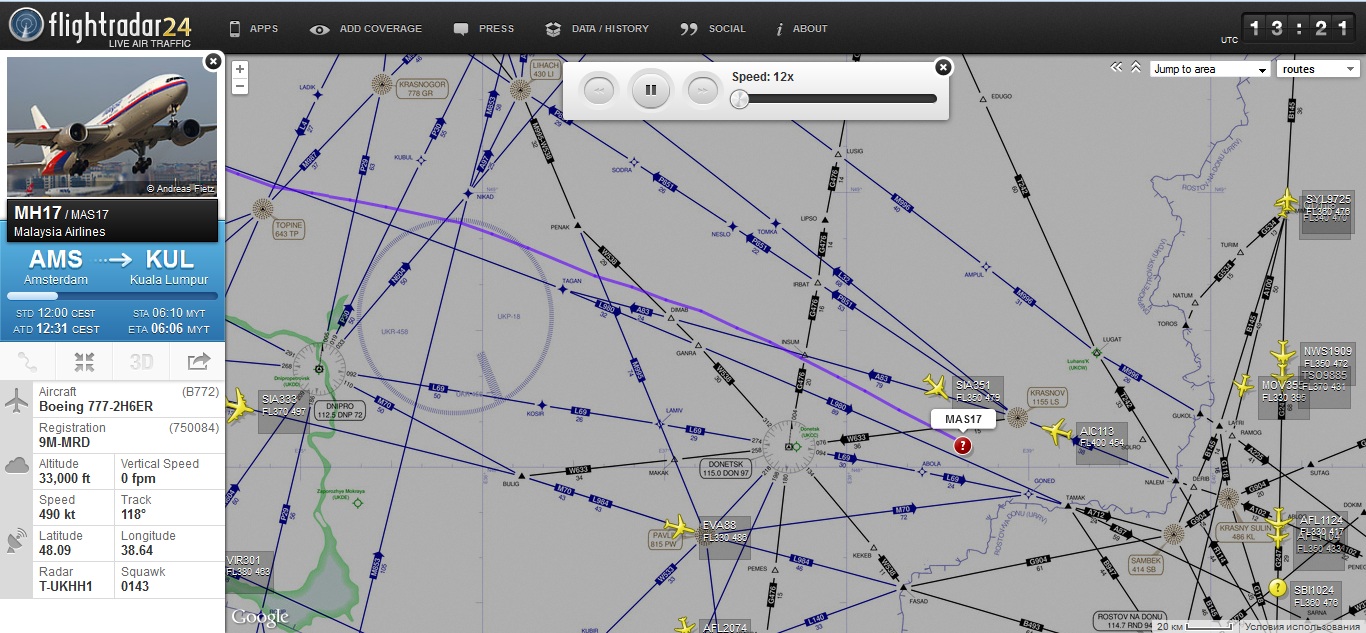Click the fast-forward playback button

pyautogui.click(x=701, y=90)
